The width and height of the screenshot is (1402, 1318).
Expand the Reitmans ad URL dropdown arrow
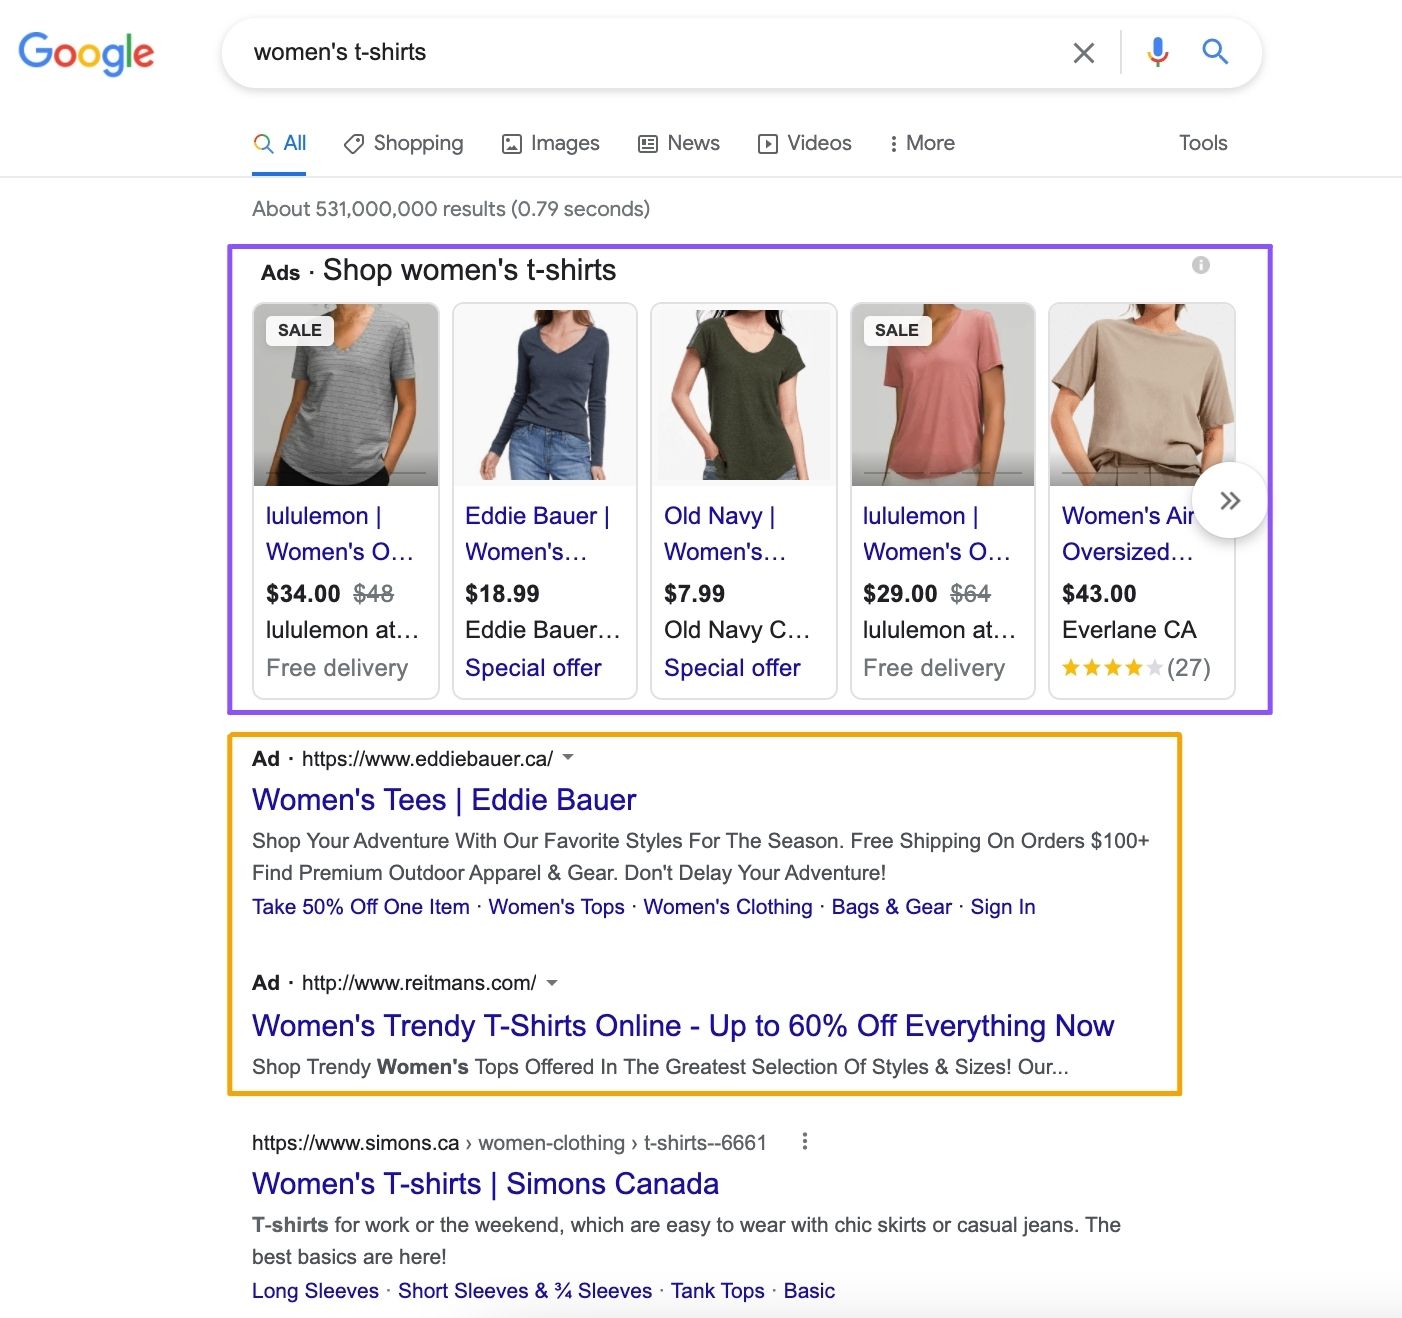pos(552,983)
